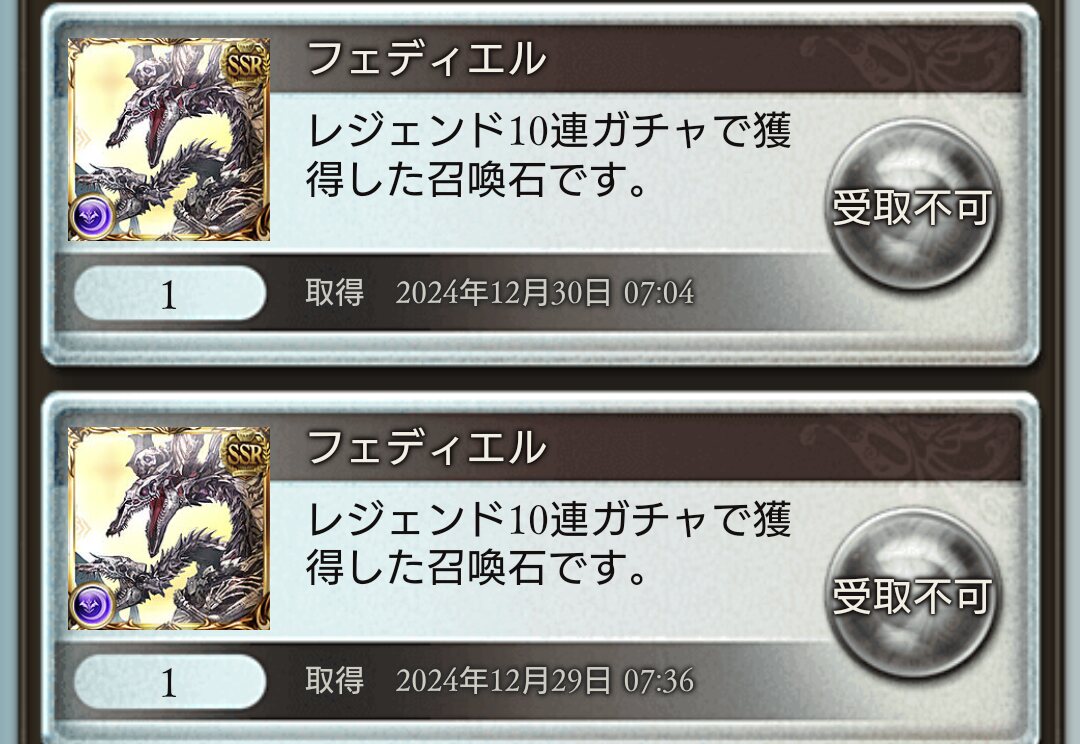Viewport: 1080px width, 744px height.
Task: Click dark element icon on the bottom summon
Action: click(x=92, y=606)
